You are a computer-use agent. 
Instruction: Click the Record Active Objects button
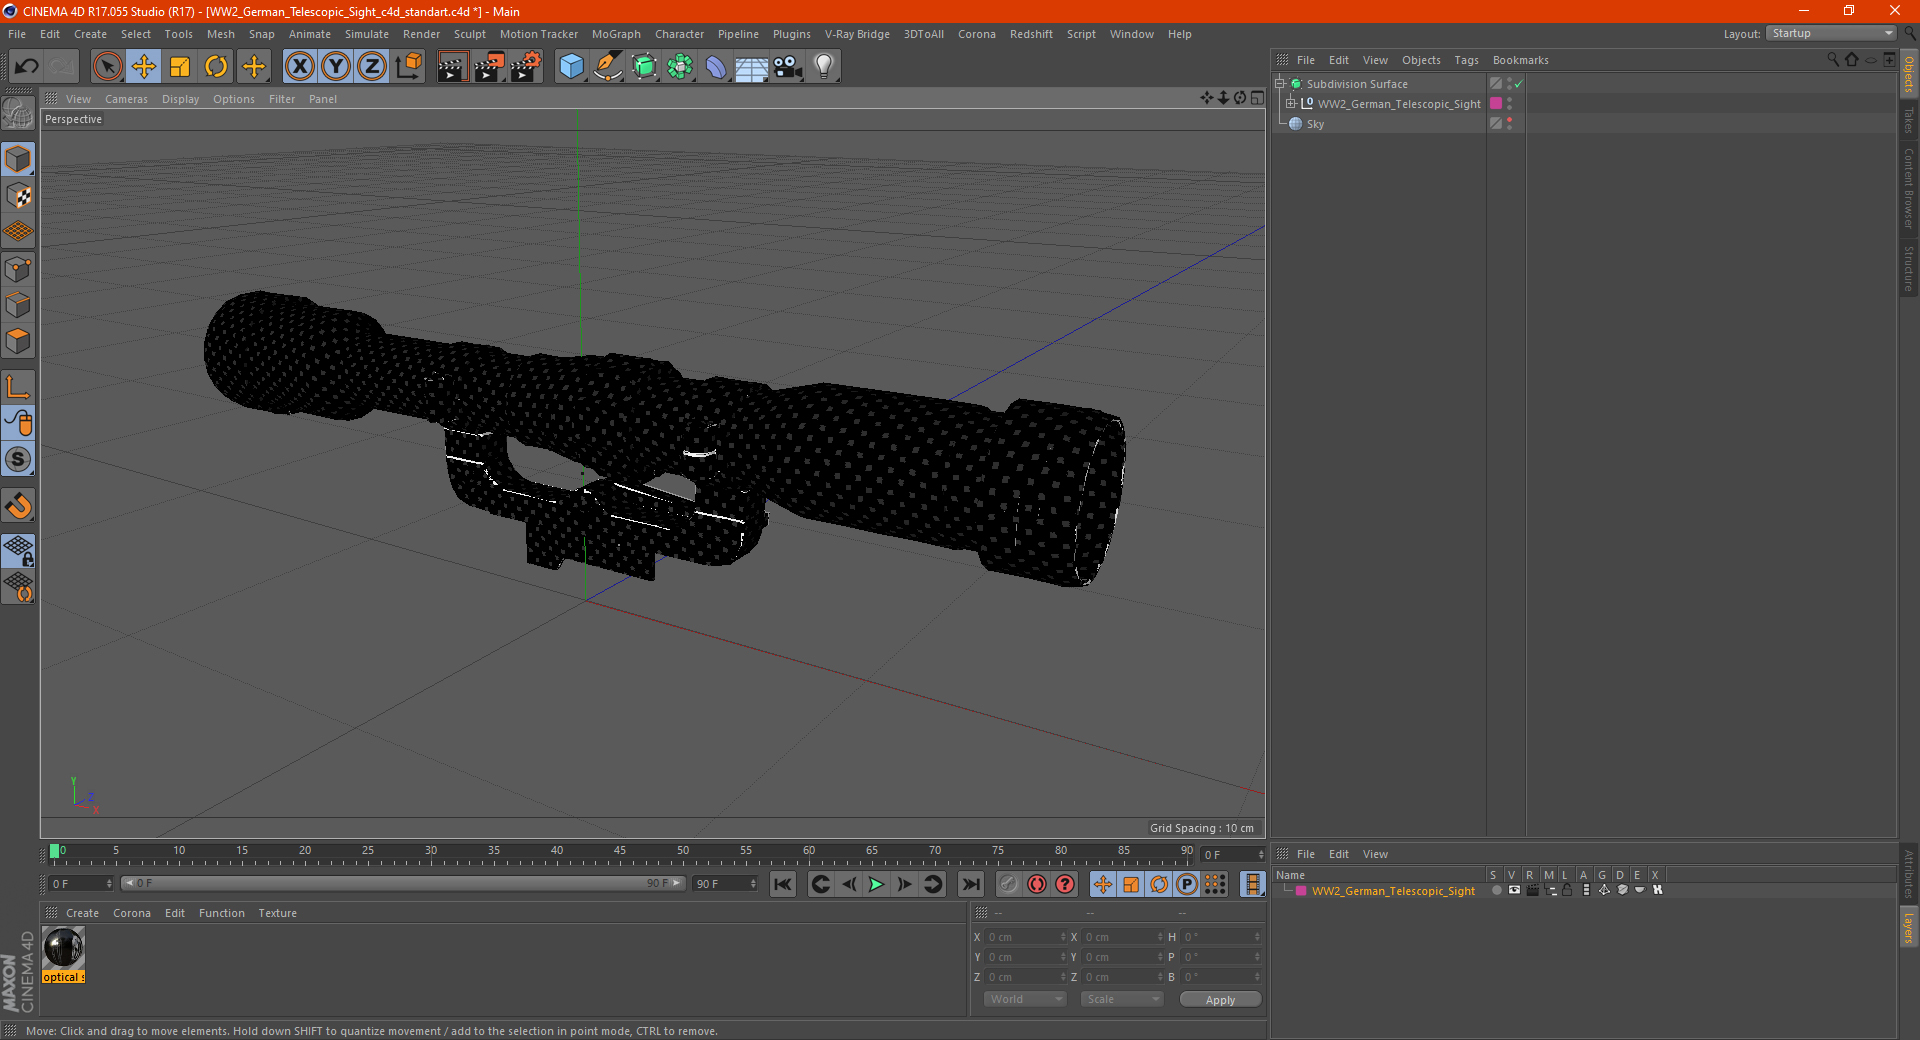(x=1009, y=884)
